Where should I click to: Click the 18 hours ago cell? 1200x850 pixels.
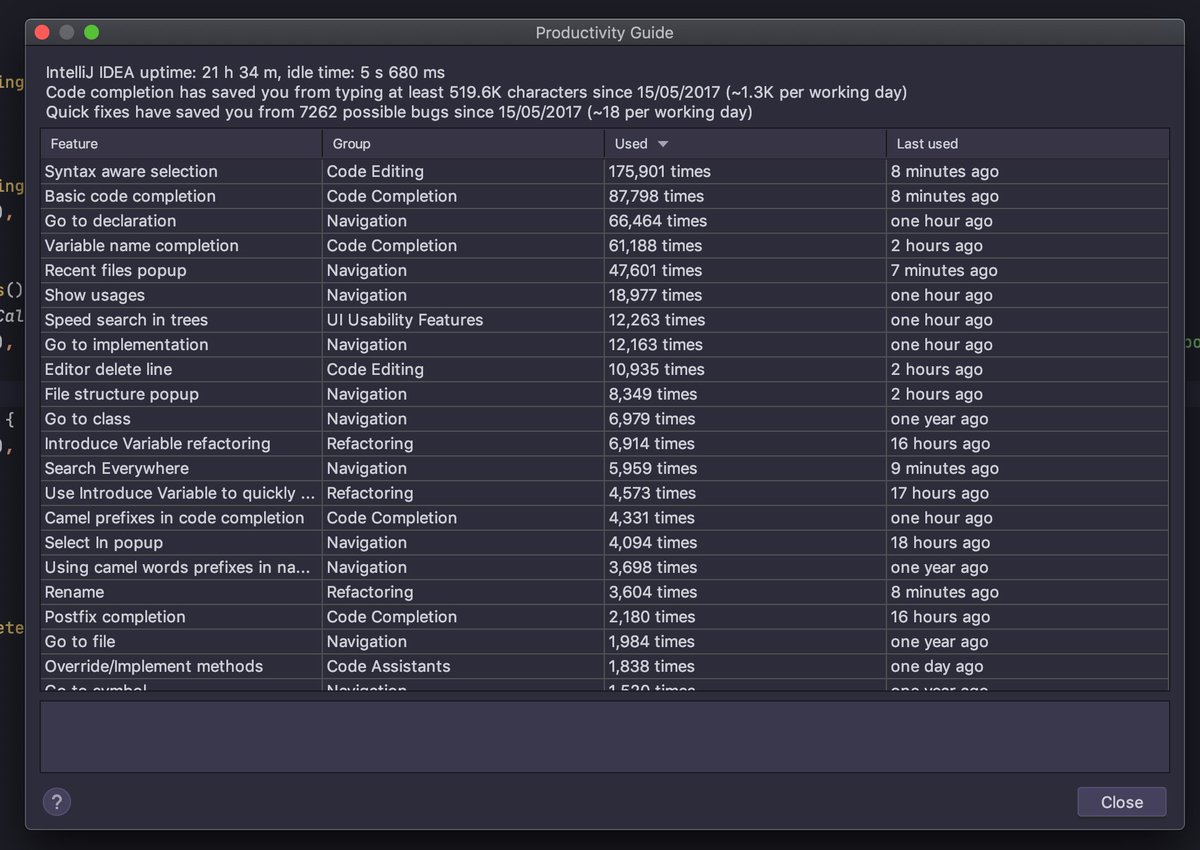tap(1027, 542)
